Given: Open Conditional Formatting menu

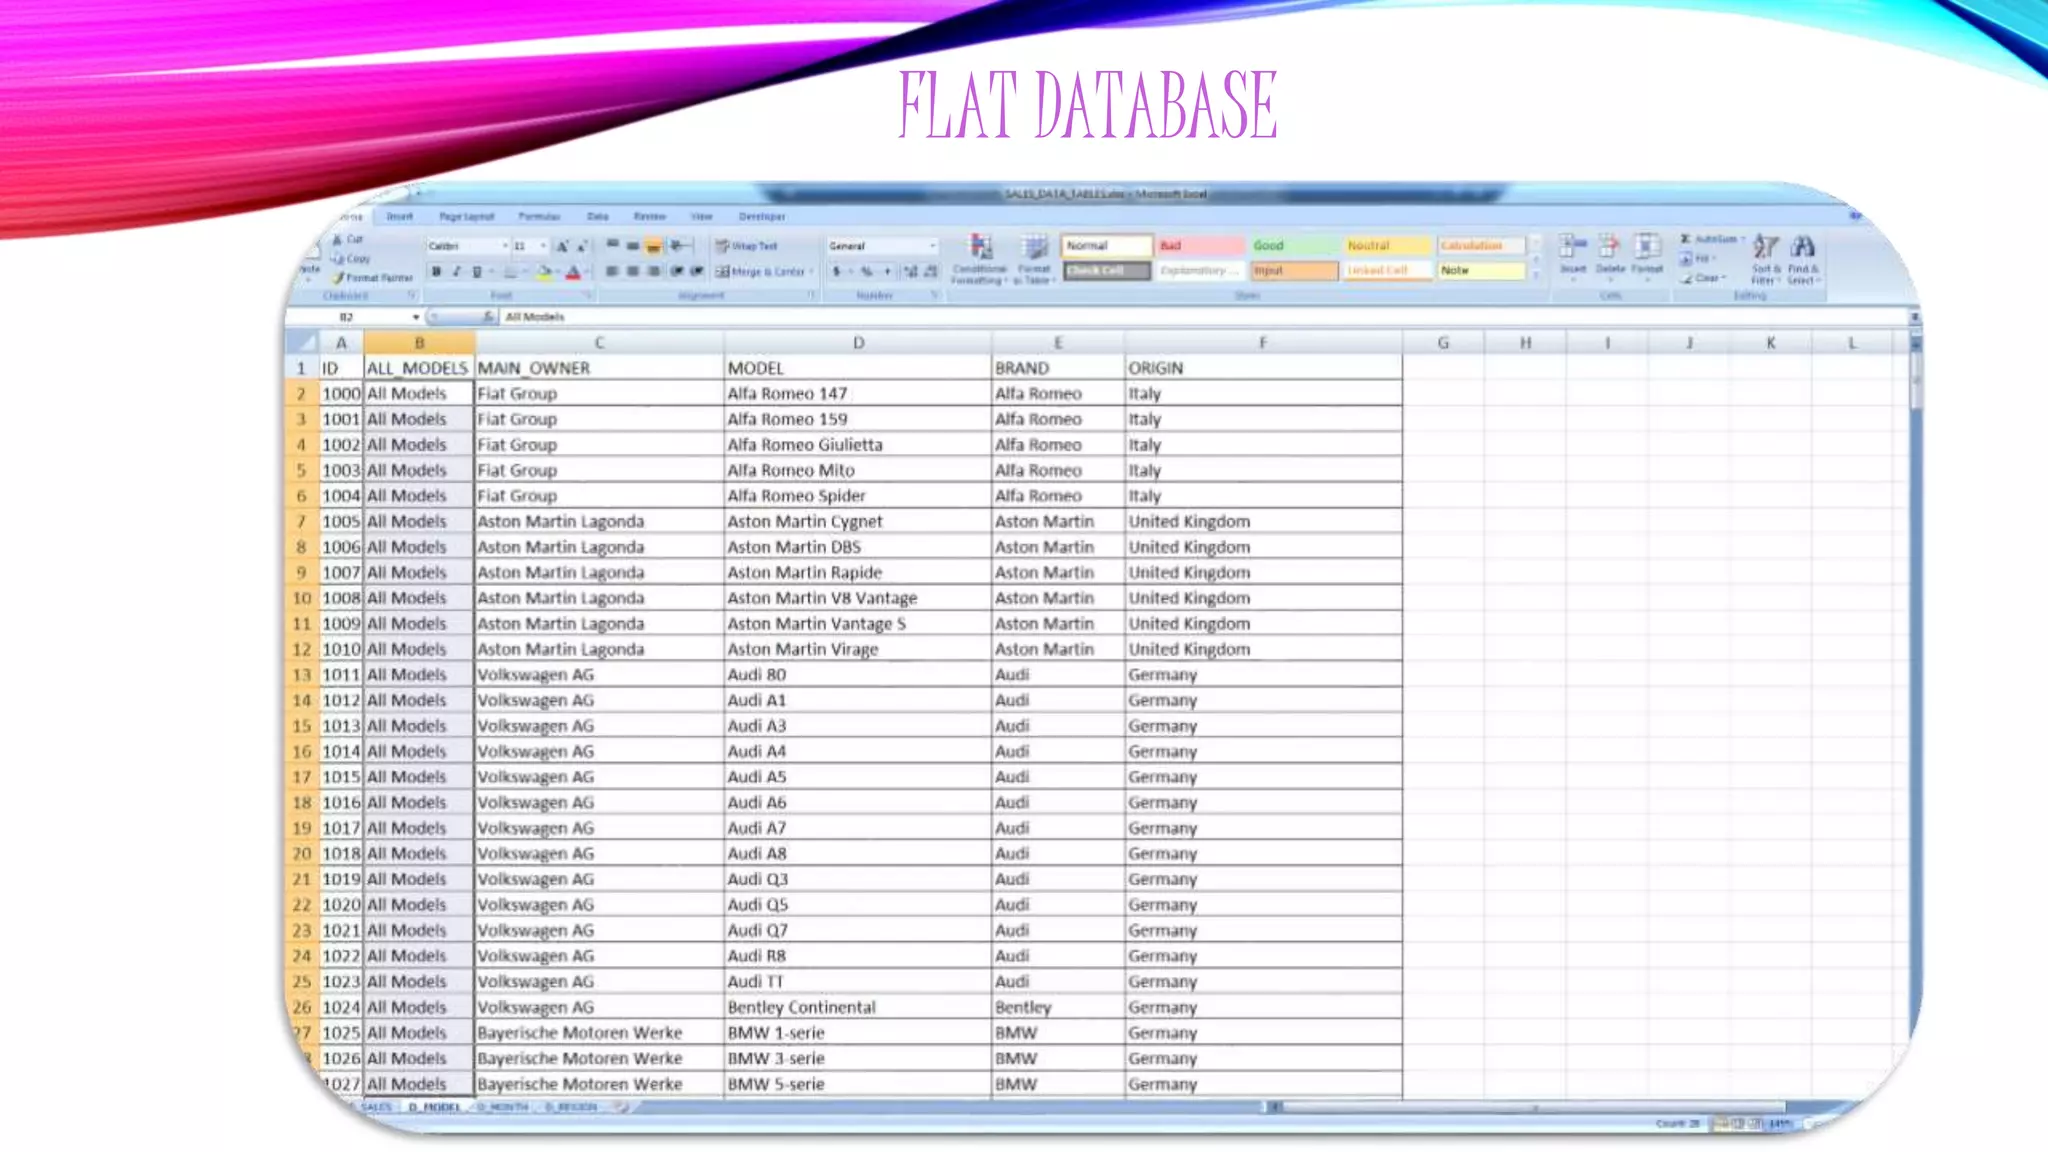Looking at the screenshot, I should [x=980, y=260].
